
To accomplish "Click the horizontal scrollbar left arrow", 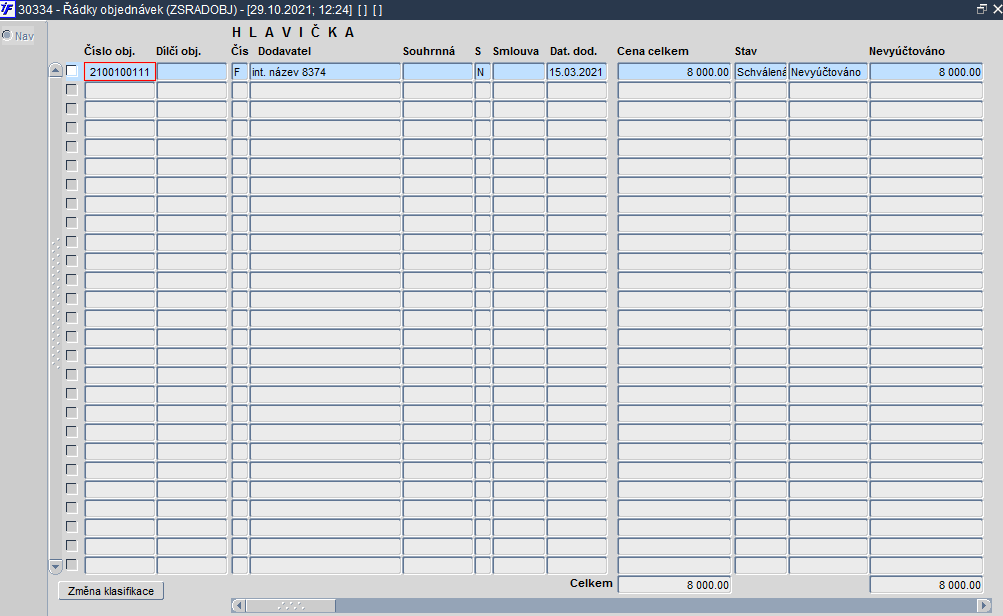I will pos(238,605).
